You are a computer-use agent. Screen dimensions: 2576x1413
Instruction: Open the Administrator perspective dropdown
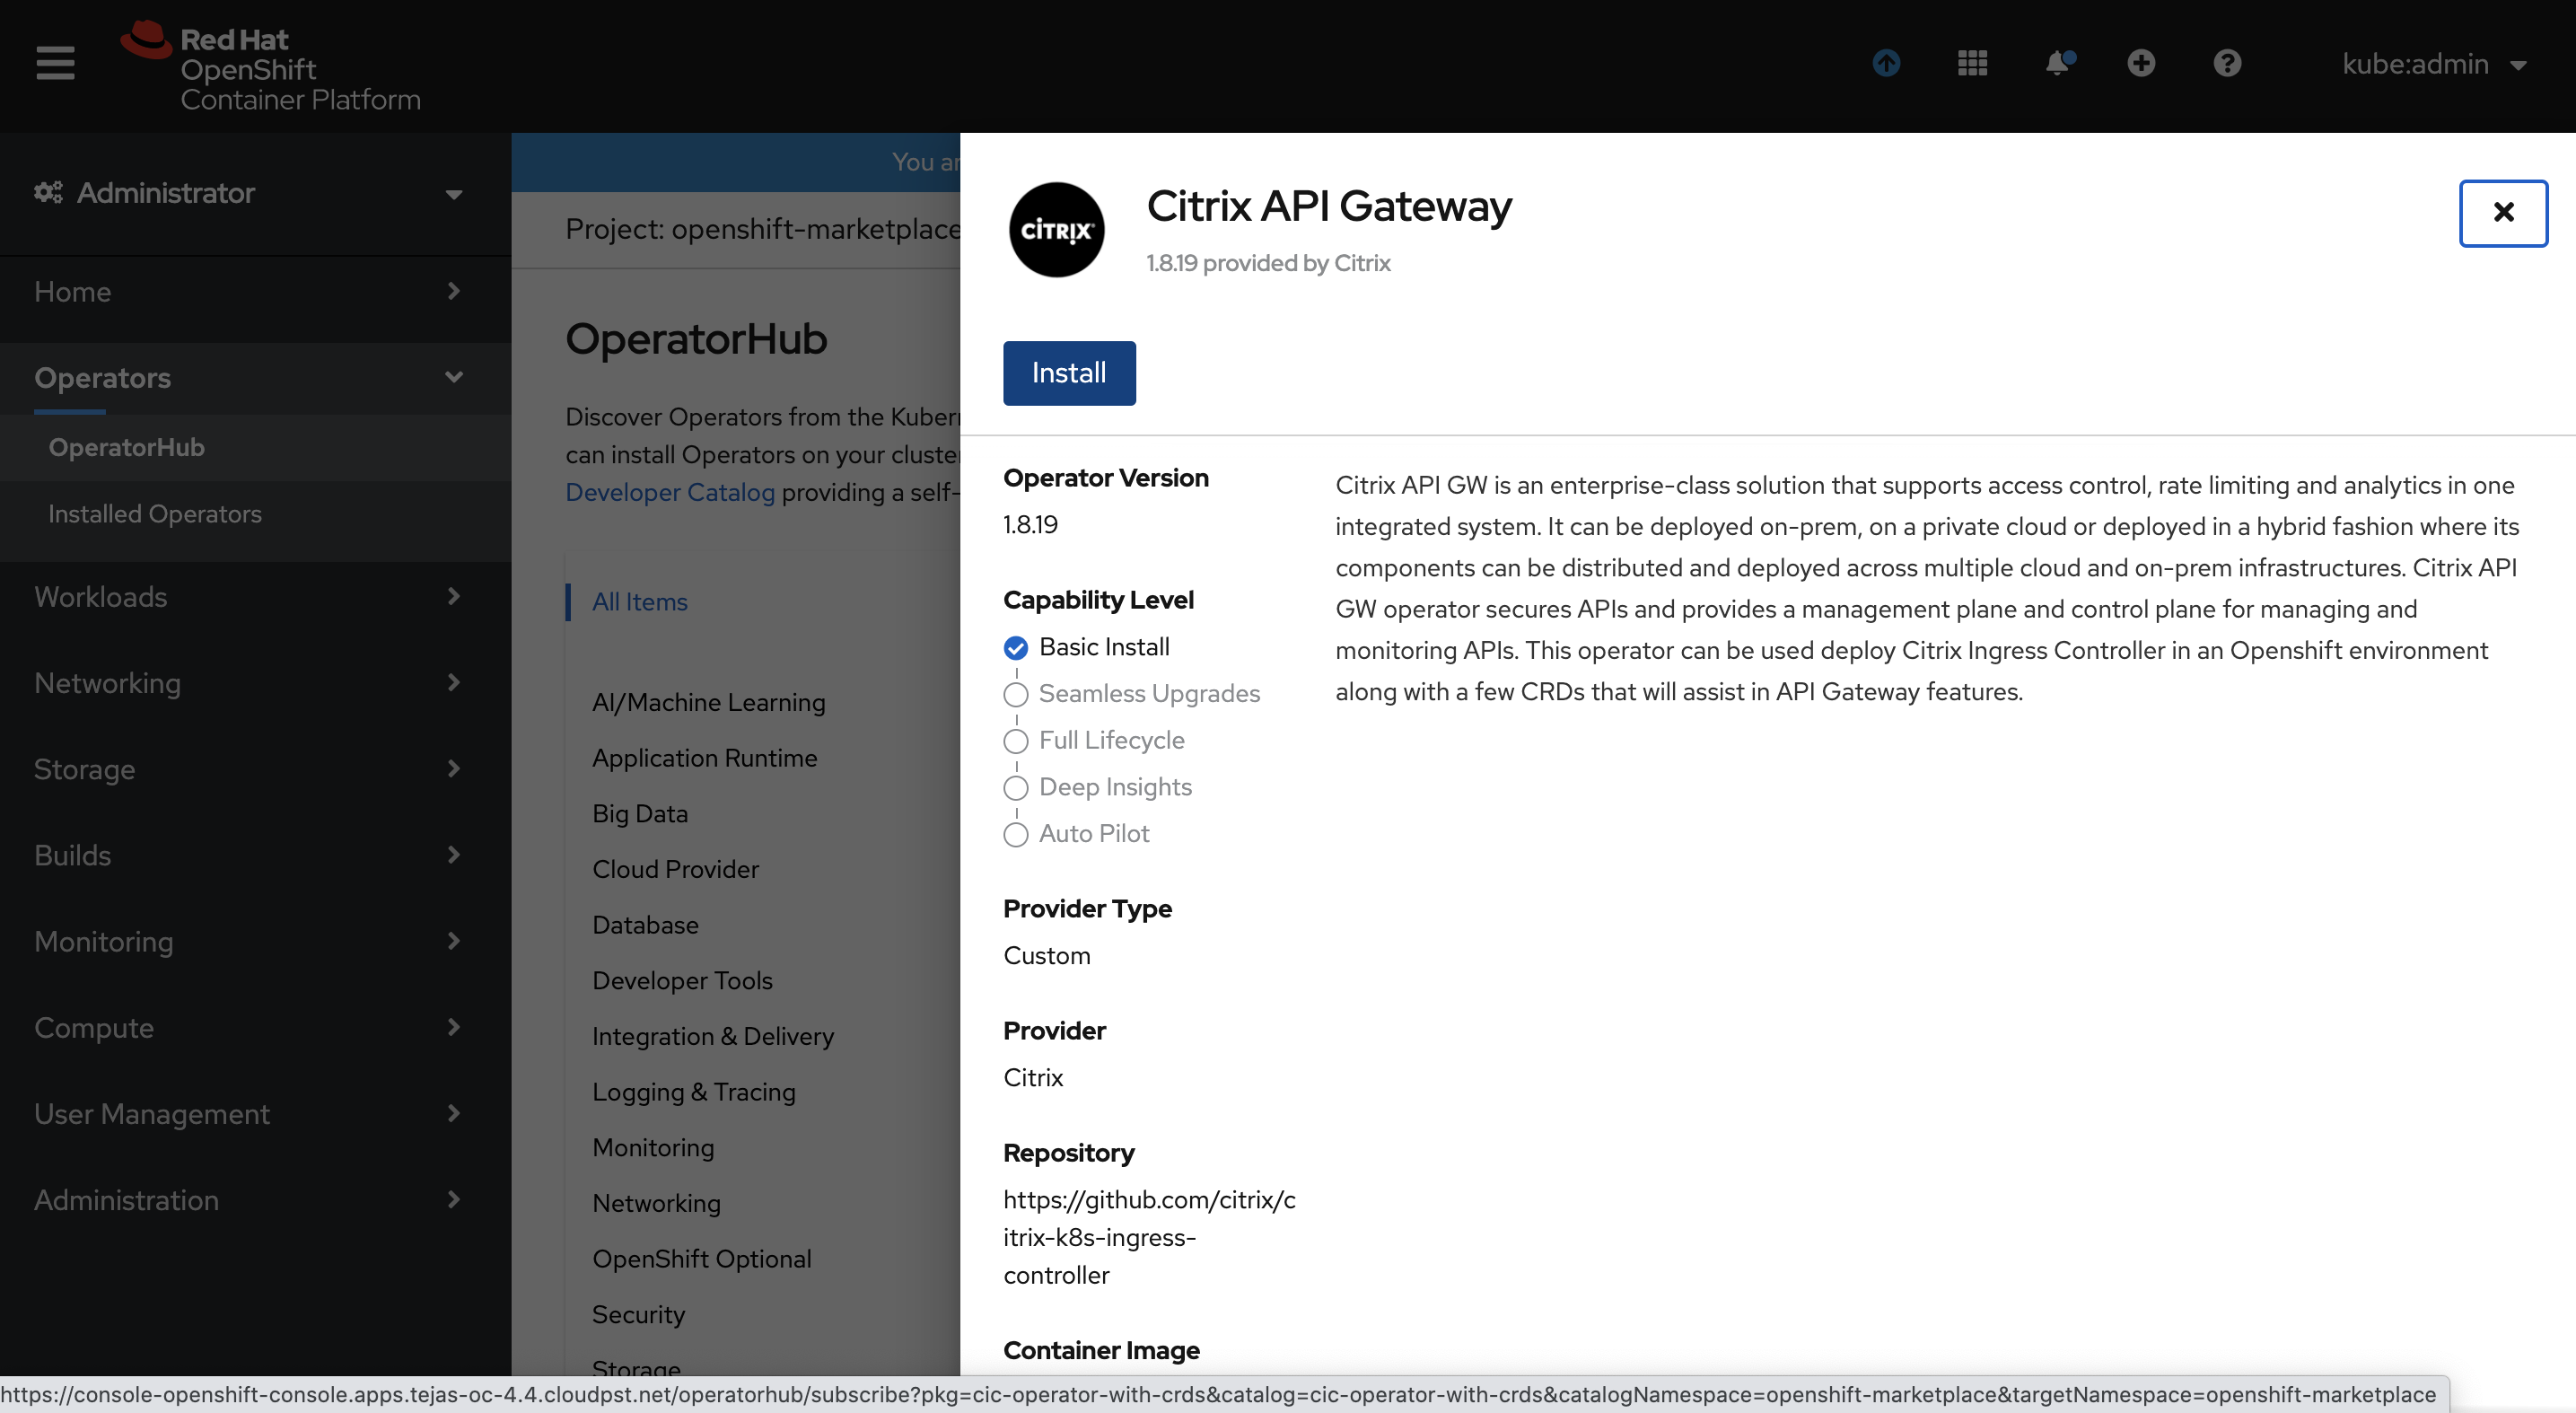[250, 193]
